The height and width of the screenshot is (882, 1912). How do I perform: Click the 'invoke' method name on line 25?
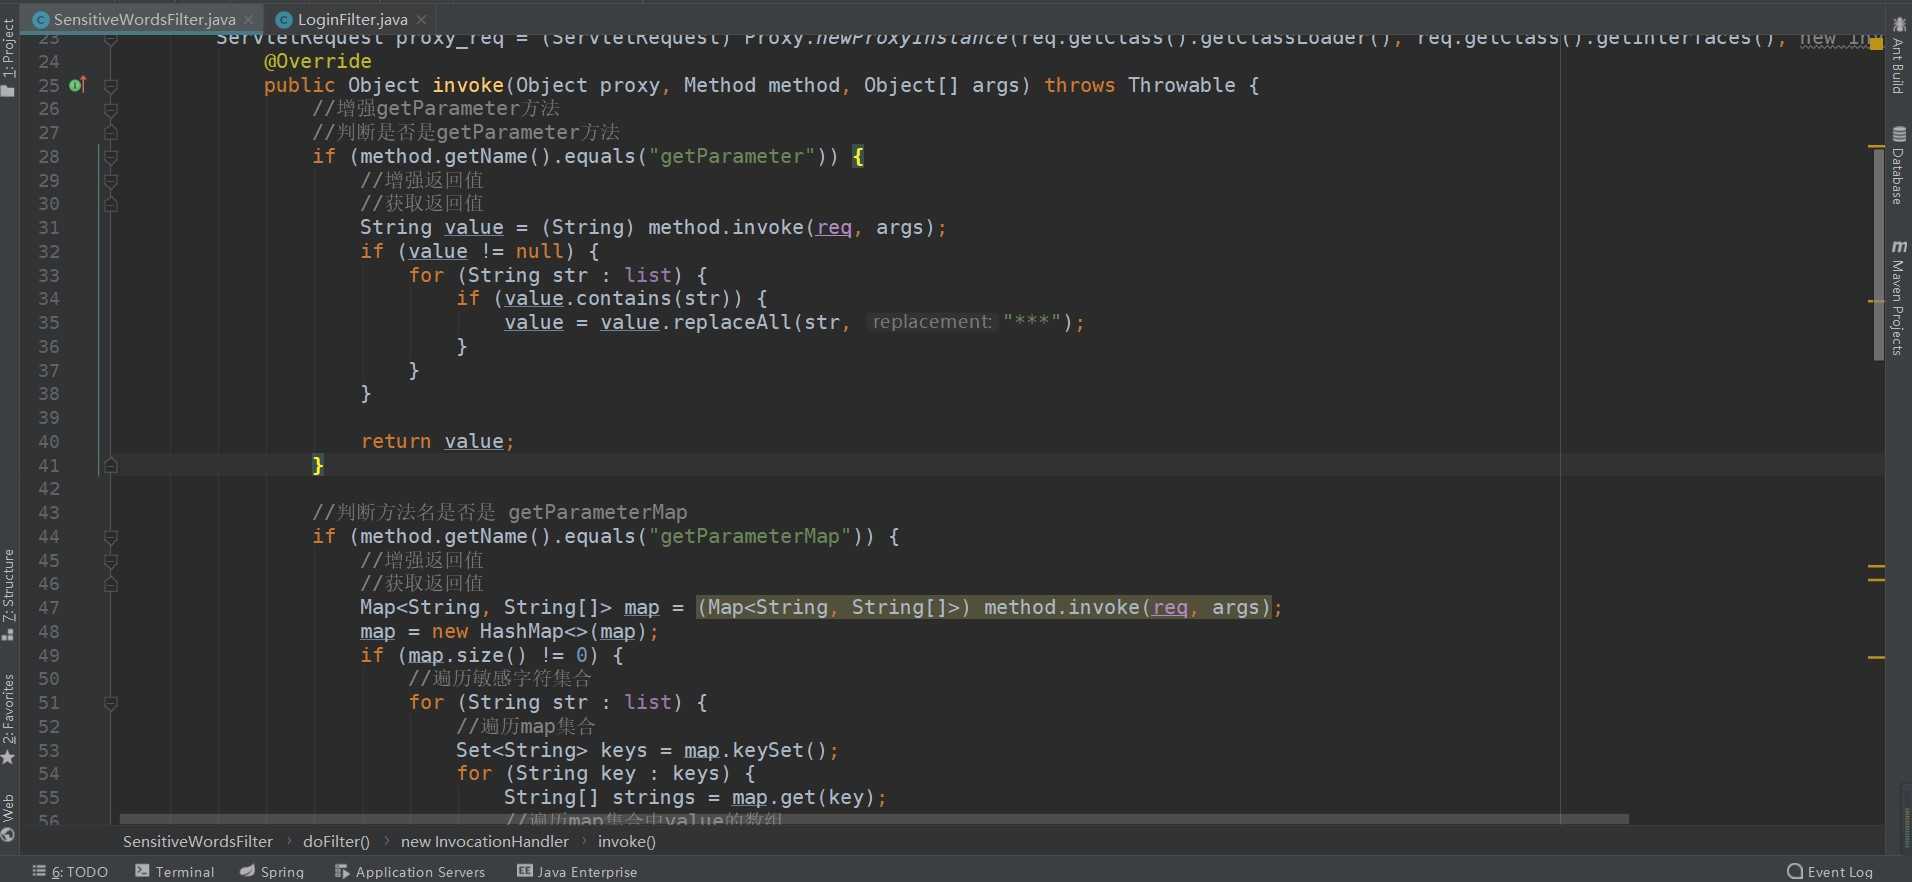(468, 86)
